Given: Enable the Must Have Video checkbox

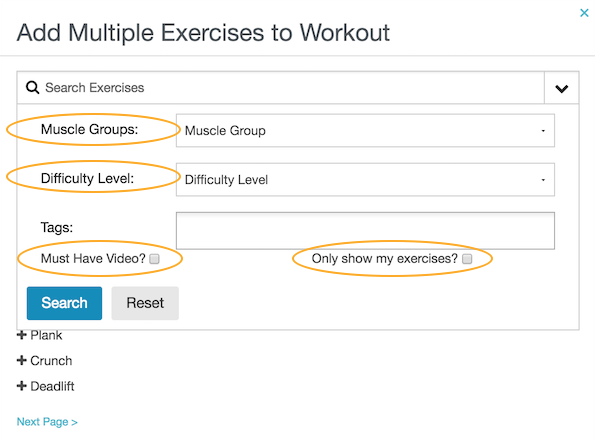Looking at the screenshot, I should coord(154,259).
